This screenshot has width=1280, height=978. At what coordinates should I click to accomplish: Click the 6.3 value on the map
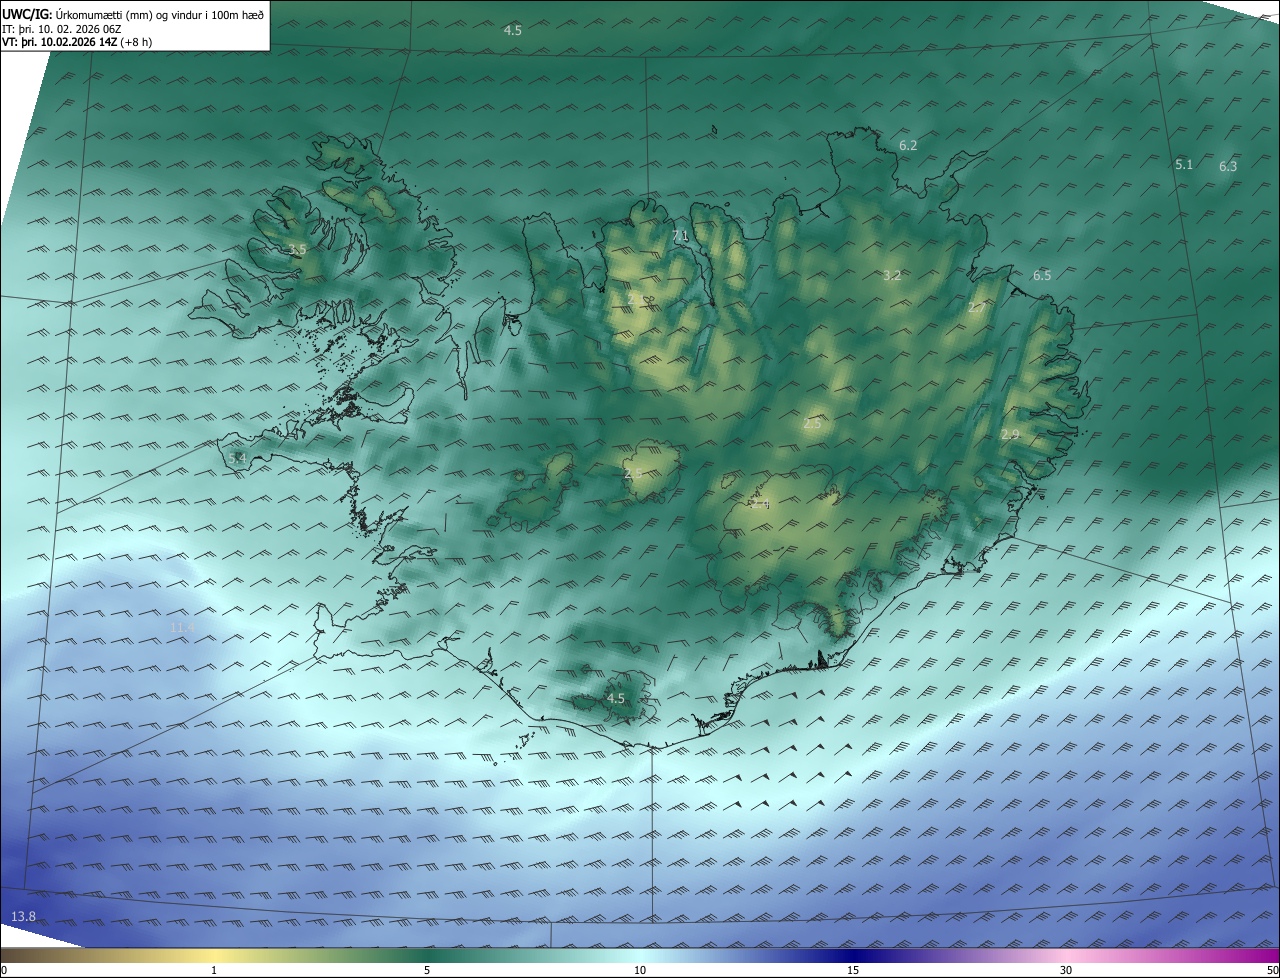tap(1228, 166)
